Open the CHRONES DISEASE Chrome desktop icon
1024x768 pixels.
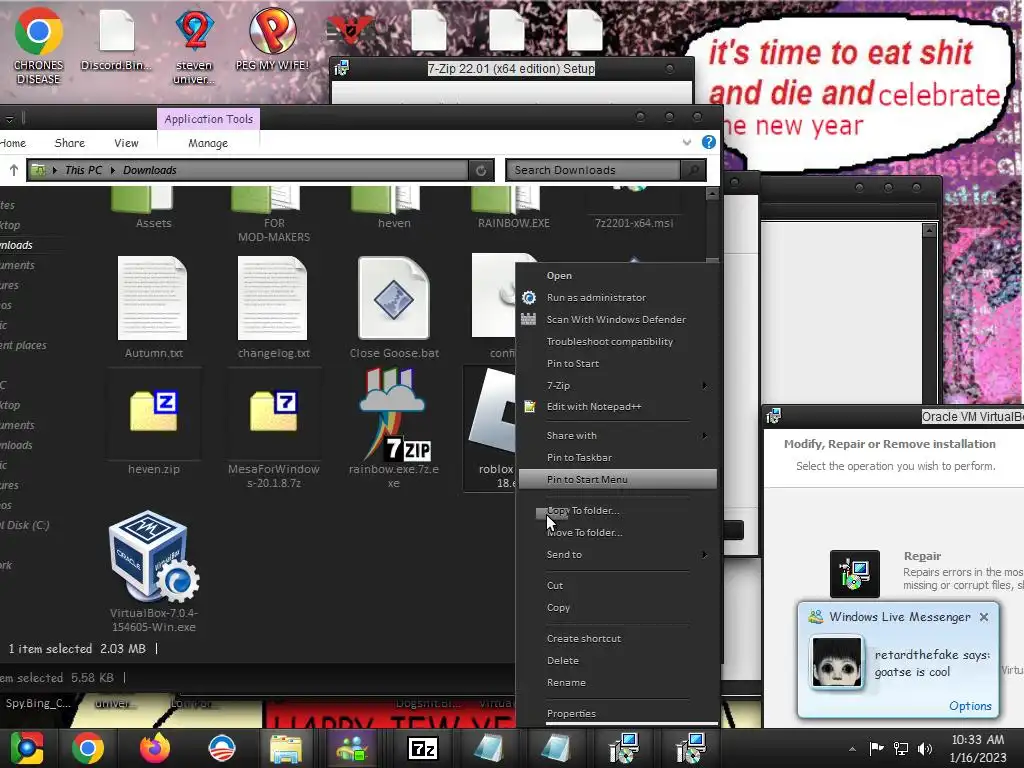pos(39,44)
